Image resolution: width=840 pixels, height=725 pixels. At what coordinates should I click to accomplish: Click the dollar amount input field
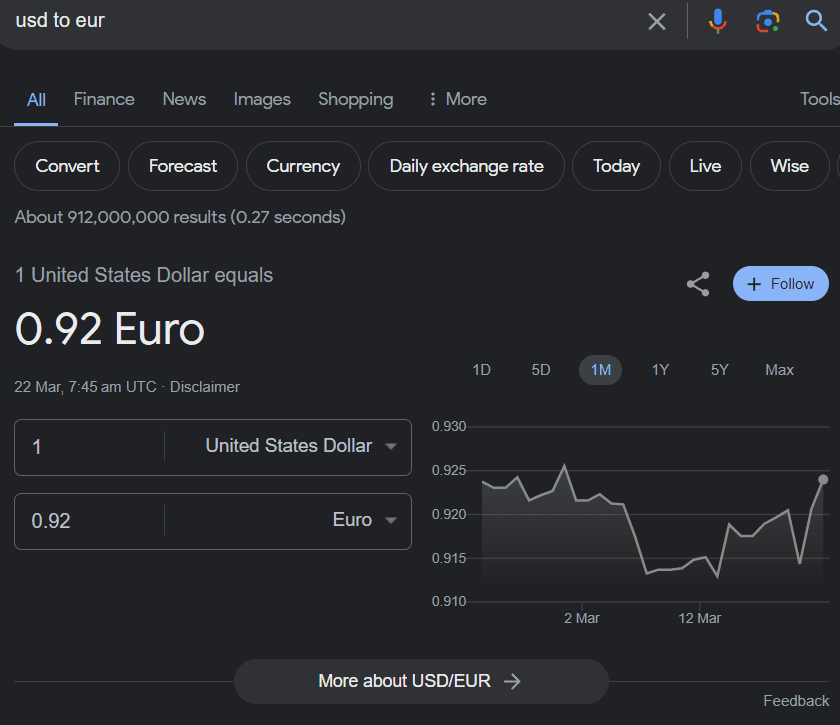click(90, 446)
